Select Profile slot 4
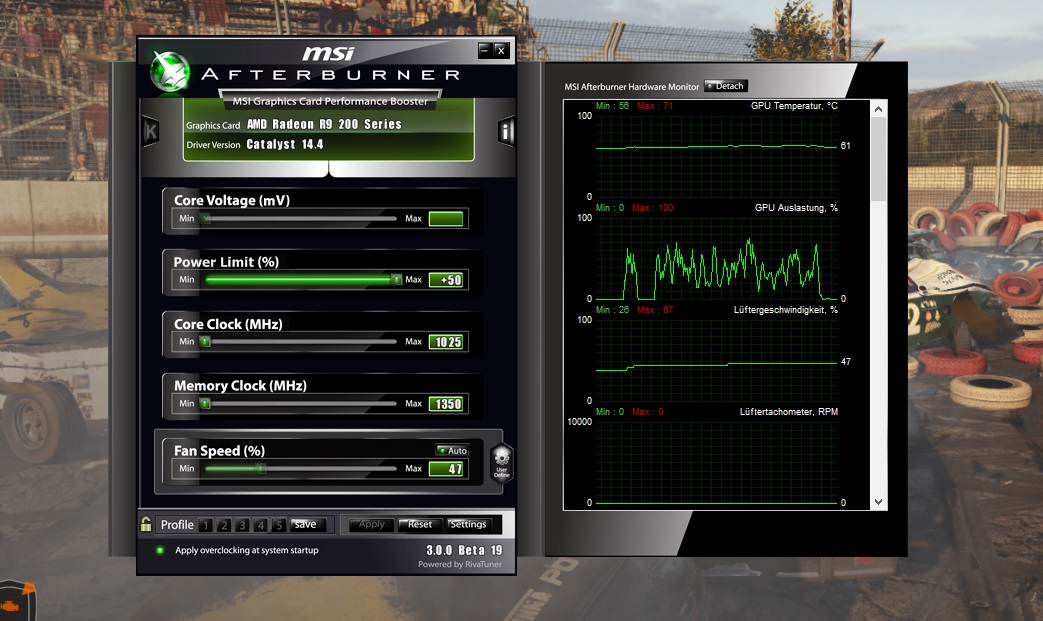Viewport: 1043px width, 621px height. coord(261,525)
